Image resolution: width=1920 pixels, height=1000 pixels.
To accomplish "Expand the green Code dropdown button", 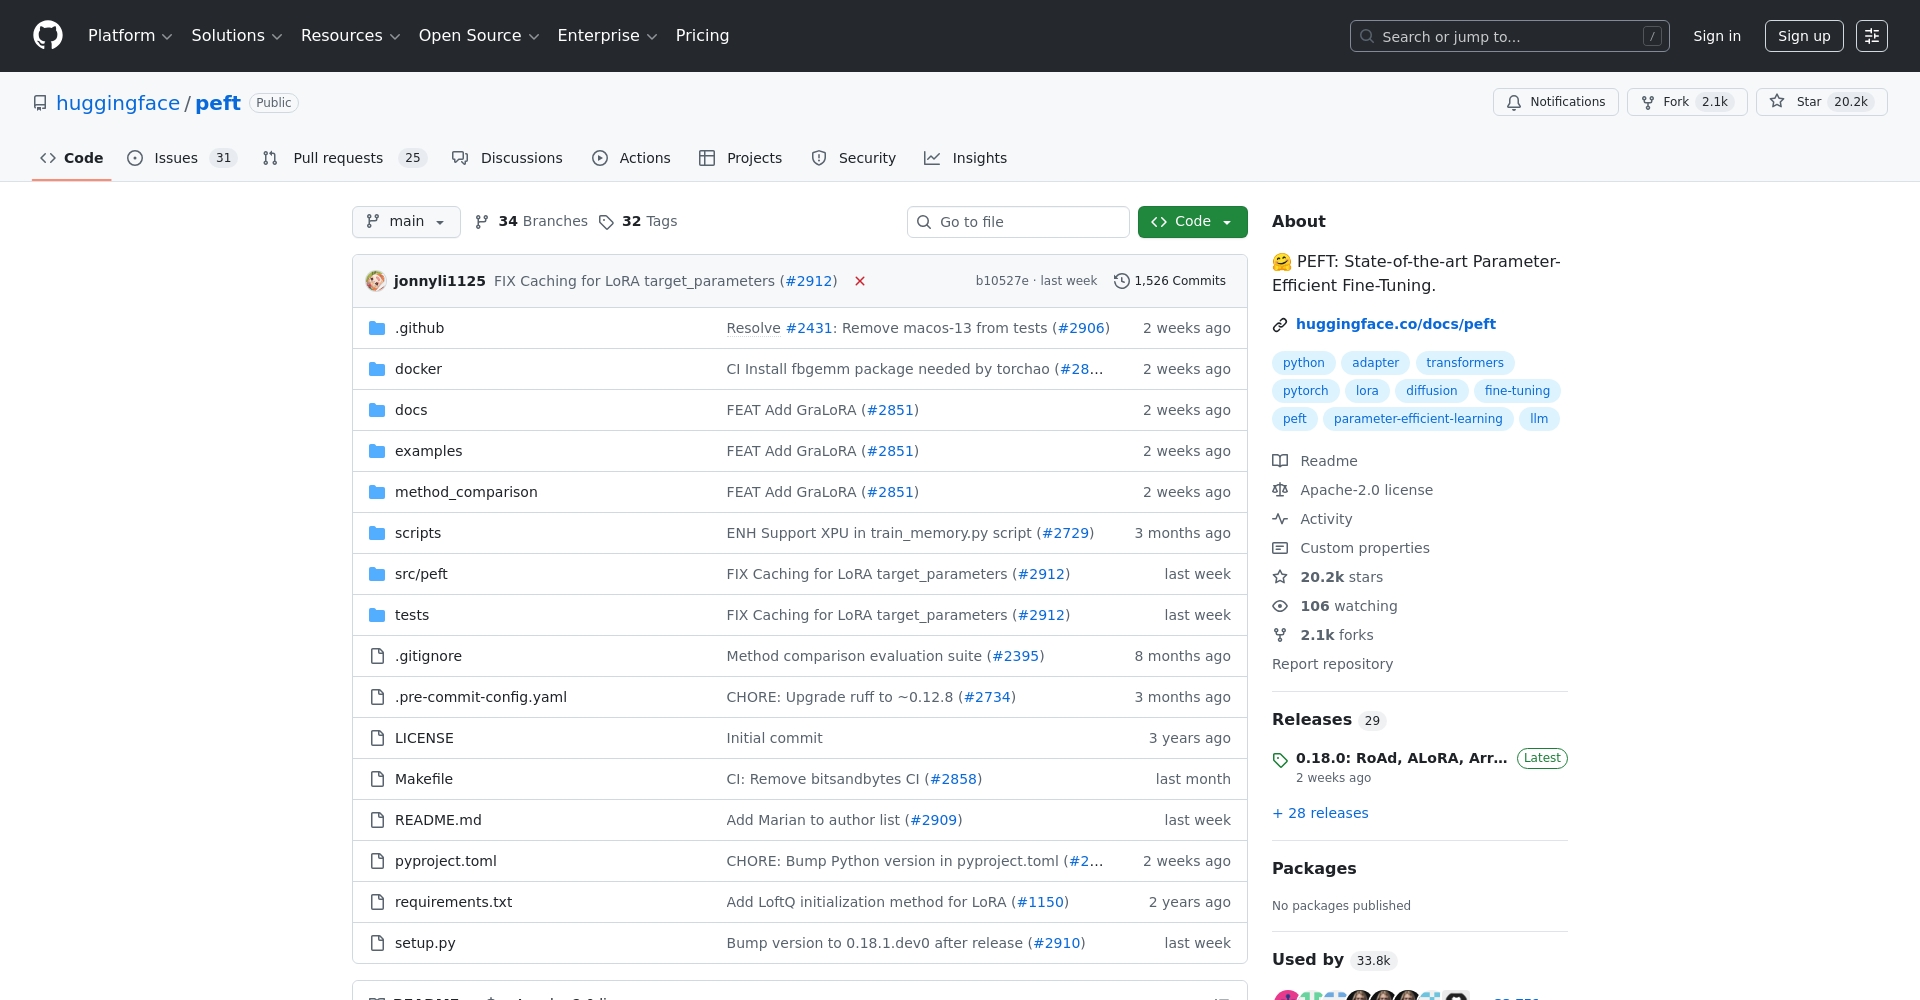I will coord(1192,222).
